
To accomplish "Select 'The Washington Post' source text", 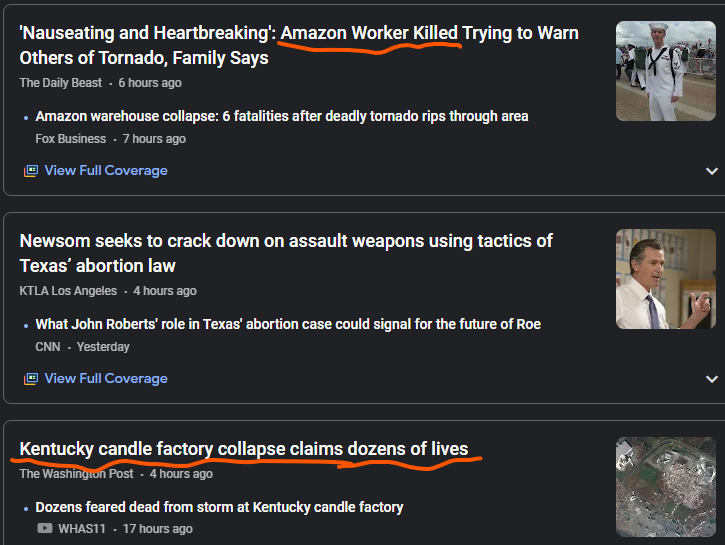I will click(76, 474).
